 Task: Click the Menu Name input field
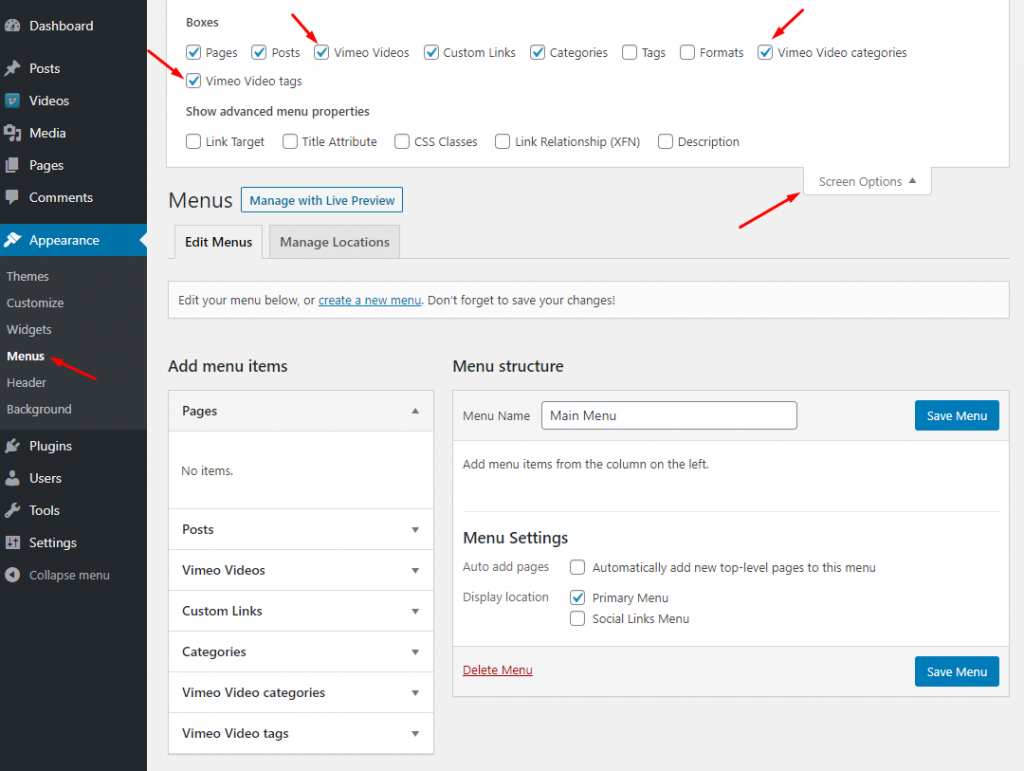pos(669,415)
